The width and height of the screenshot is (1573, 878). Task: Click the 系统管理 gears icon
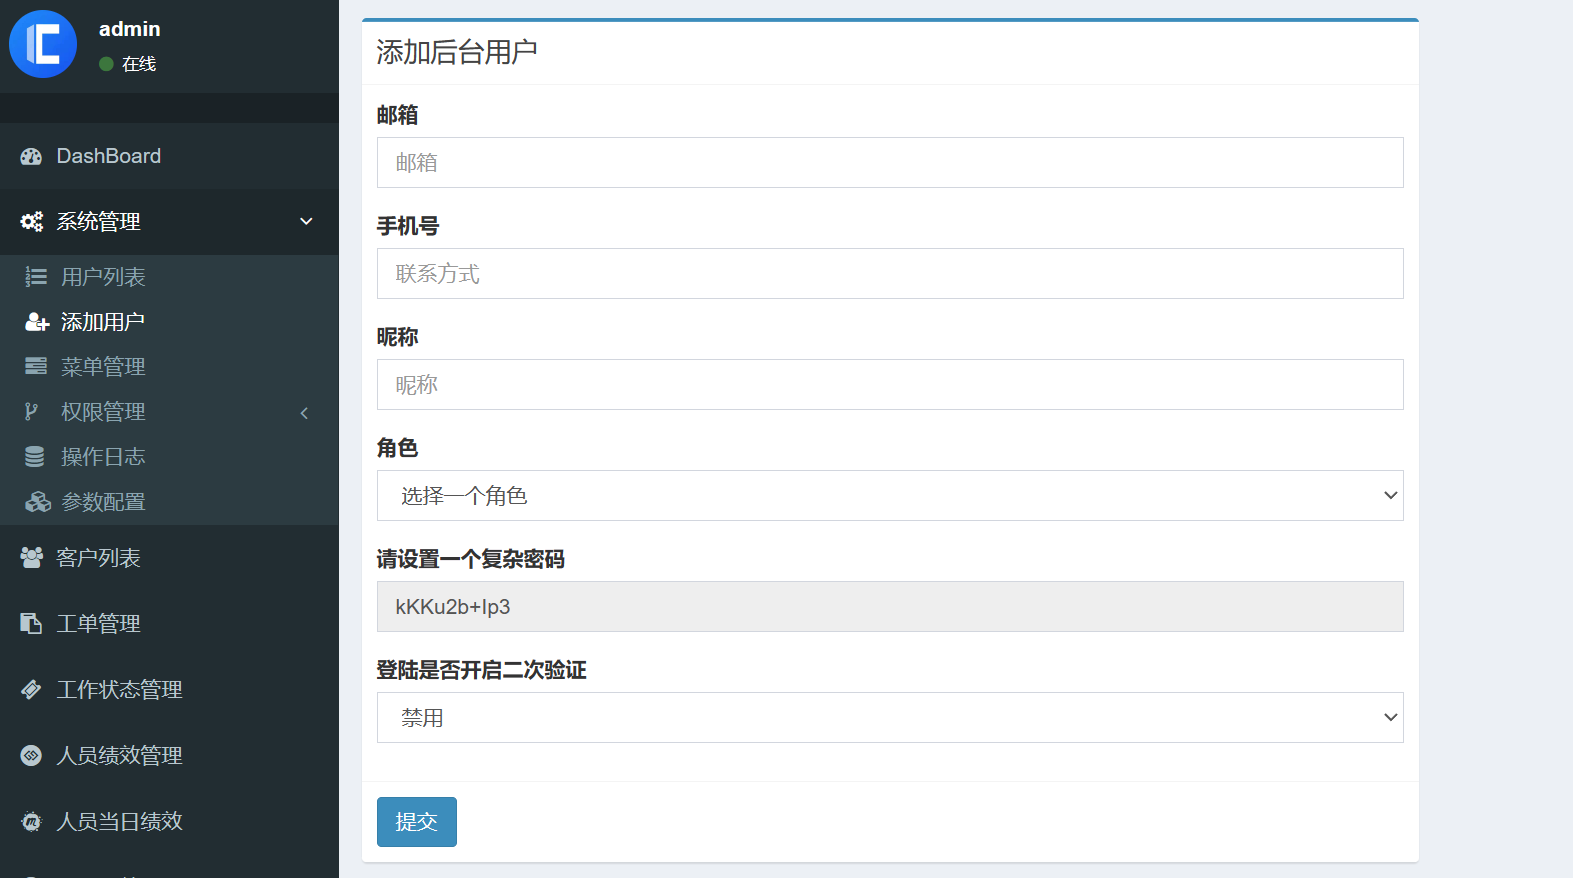tap(32, 222)
